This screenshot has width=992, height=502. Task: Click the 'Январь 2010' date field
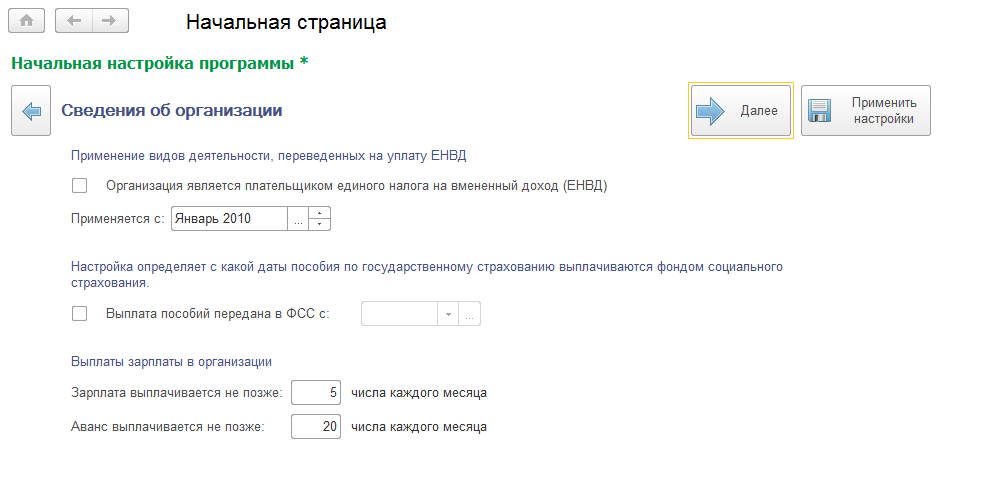(x=229, y=218)
